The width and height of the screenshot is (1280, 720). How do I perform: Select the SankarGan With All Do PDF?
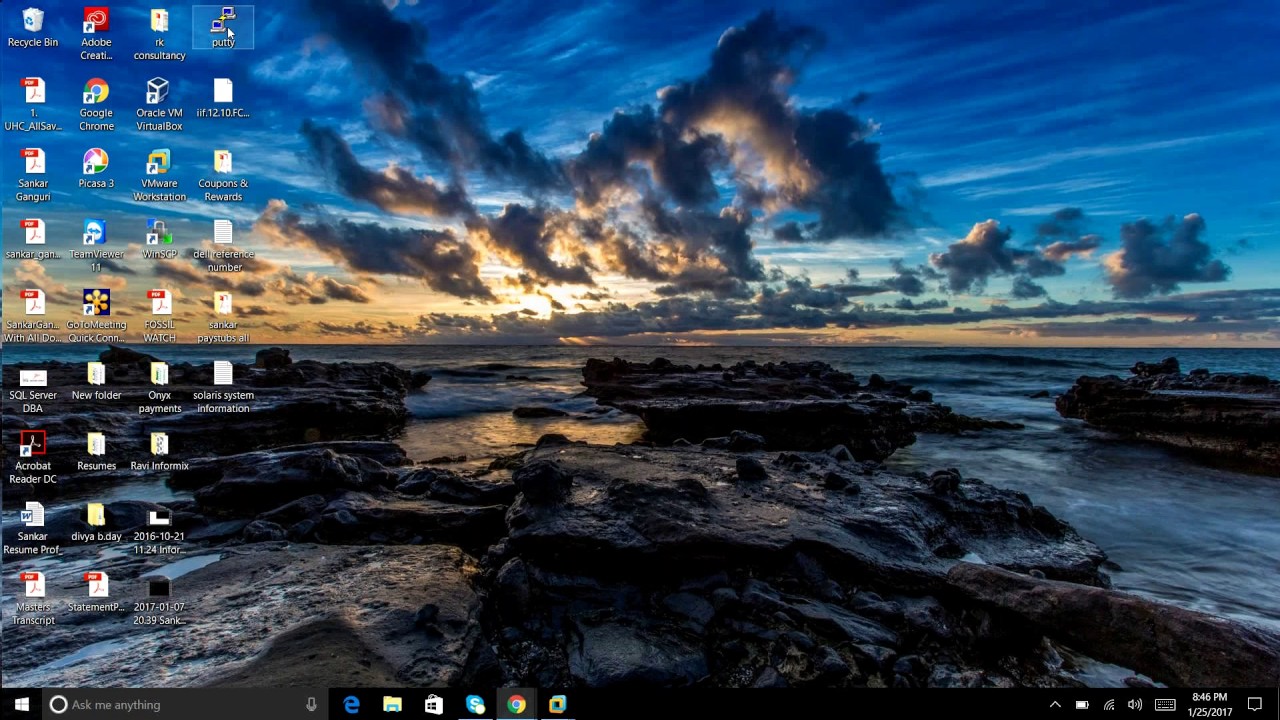[33, 317]
